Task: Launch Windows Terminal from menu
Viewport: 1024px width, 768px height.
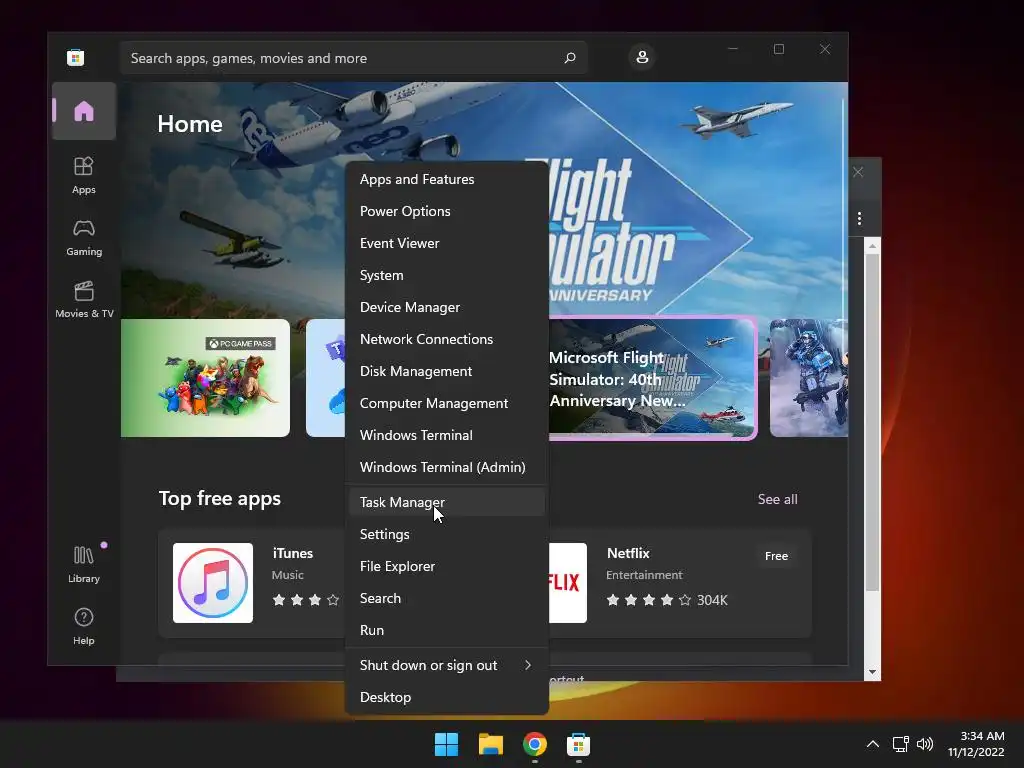Action: pyautogui.click(x=447, y=435)
